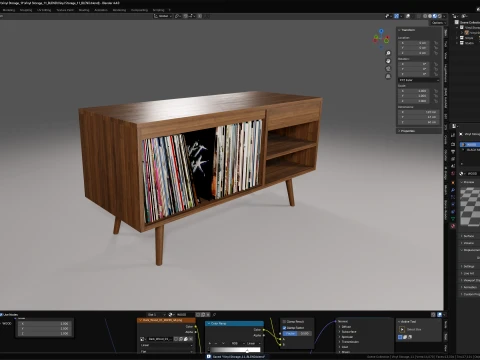Toggle the Use Nodes checkbox
Screen dimensions: 480x360
click(1, 315)
